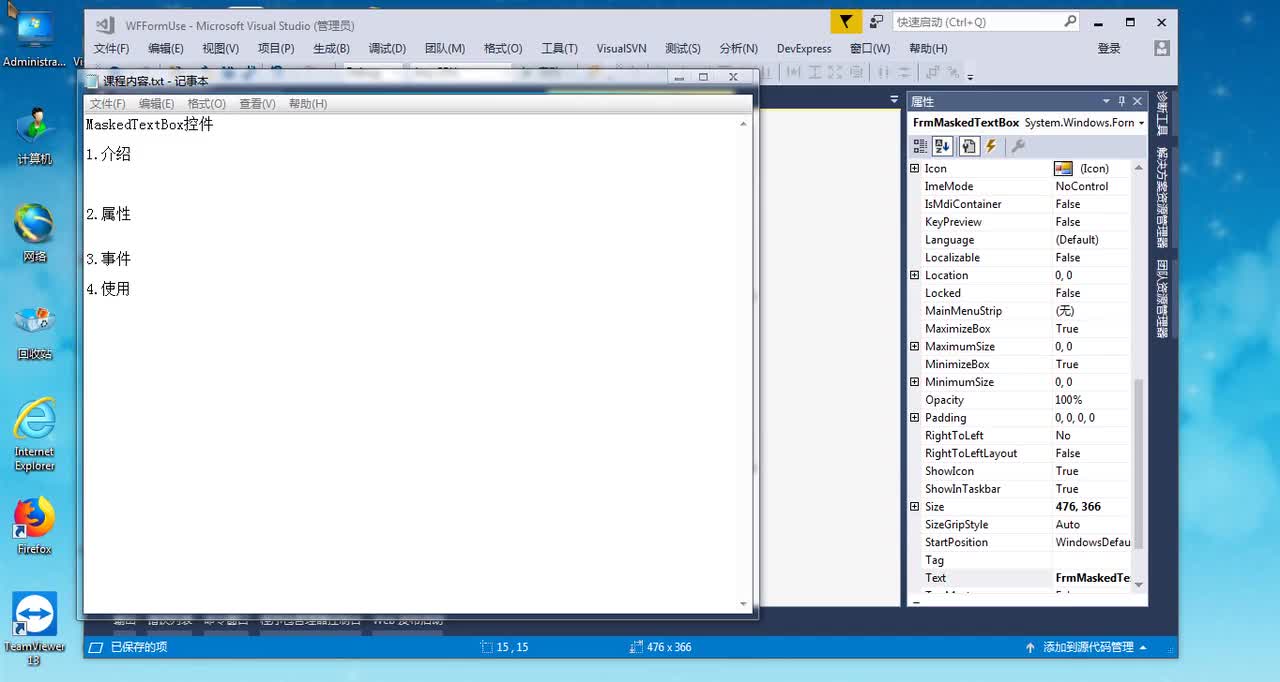This screenshot has height=682, width=1280.
Task: Open the 调试(D) menu in Visual Studio
Action: coord(387,48)
